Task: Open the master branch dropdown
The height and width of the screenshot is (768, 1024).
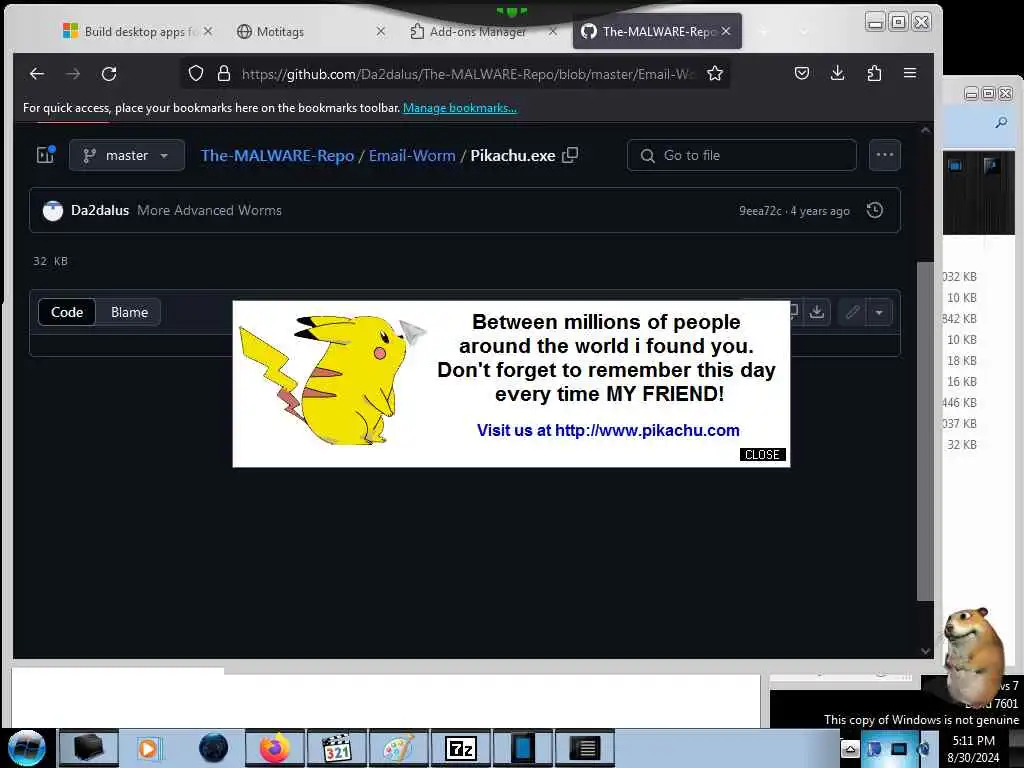Action: pos(127,155)
